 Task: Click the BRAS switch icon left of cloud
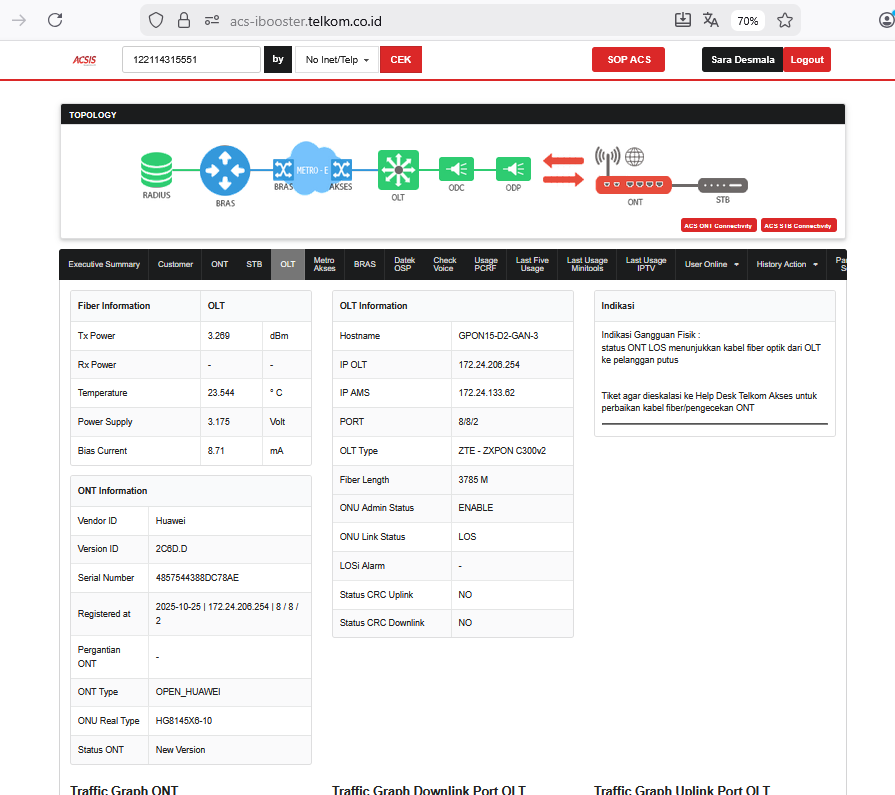pyautogui.click(x=283, y=170)
